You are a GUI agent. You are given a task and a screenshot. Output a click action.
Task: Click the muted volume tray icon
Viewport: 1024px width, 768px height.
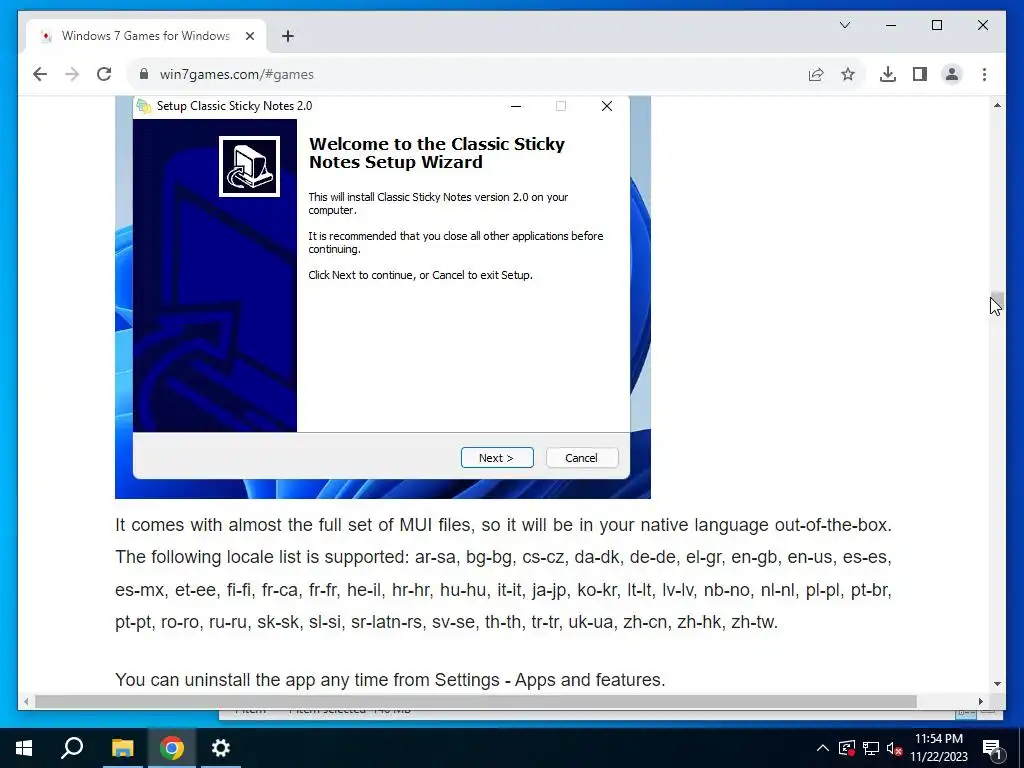(x=894, y=749)
